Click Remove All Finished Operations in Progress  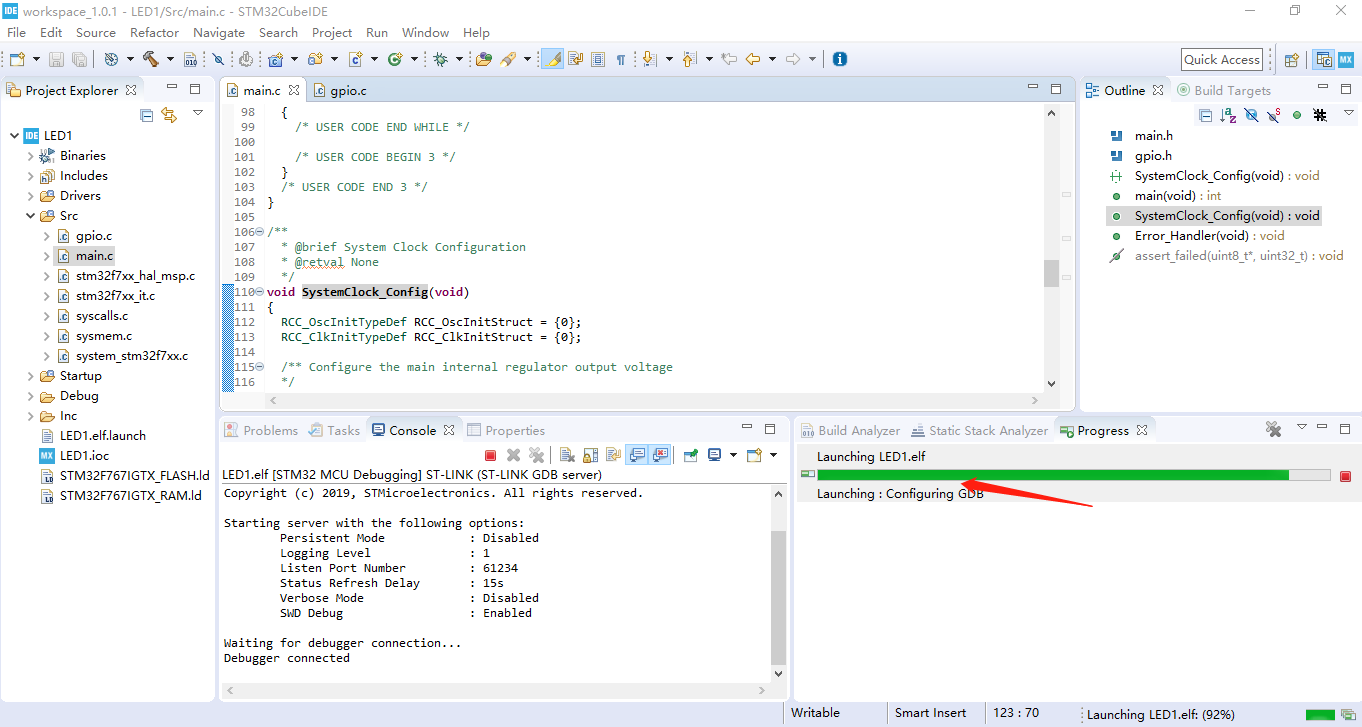click(1273, 429)
